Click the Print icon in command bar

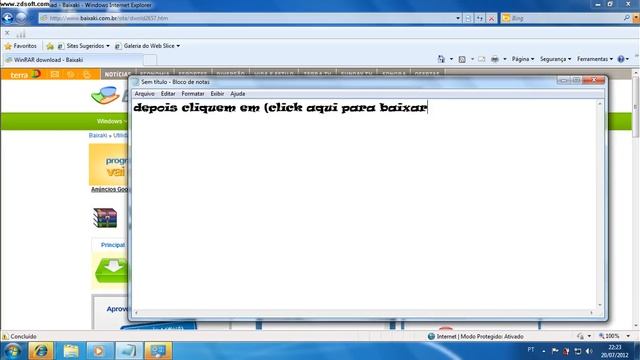pos(495,59)
